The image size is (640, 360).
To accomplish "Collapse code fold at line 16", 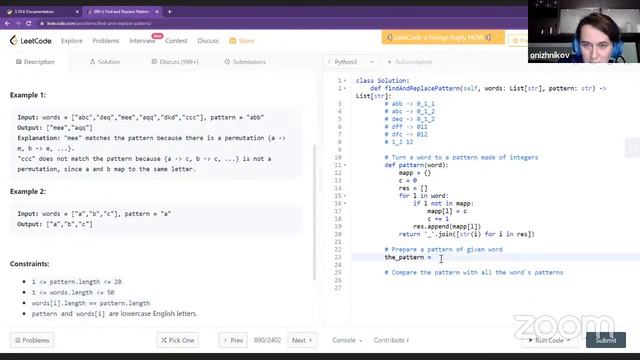I will point(345,203).
